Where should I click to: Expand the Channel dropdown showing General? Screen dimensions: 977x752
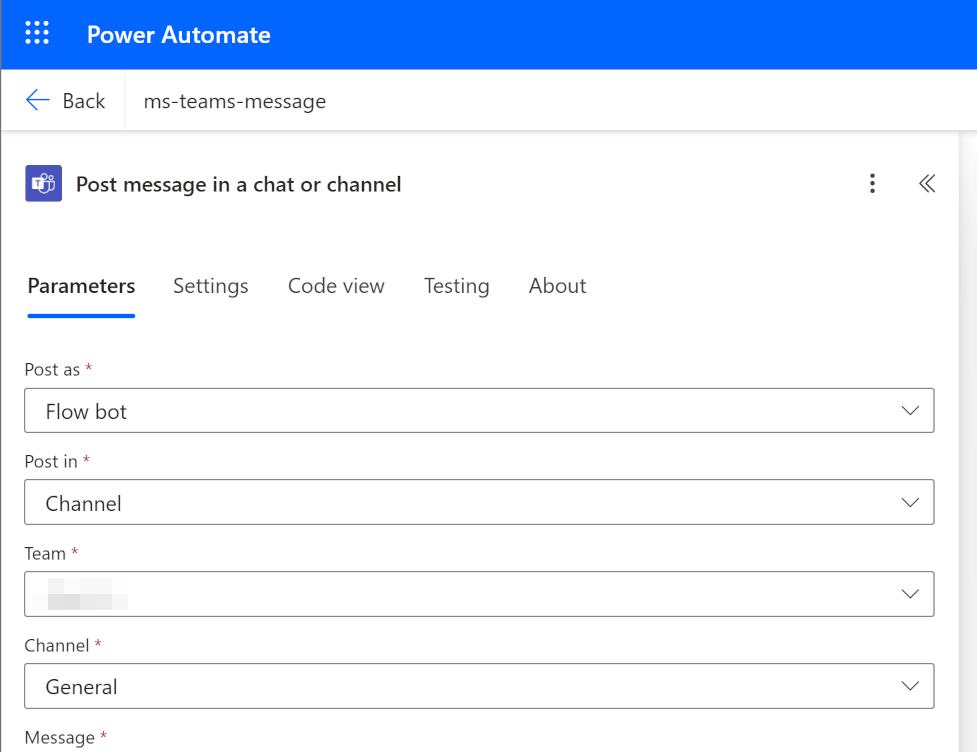pyautogui.click(x=909, y=686)
